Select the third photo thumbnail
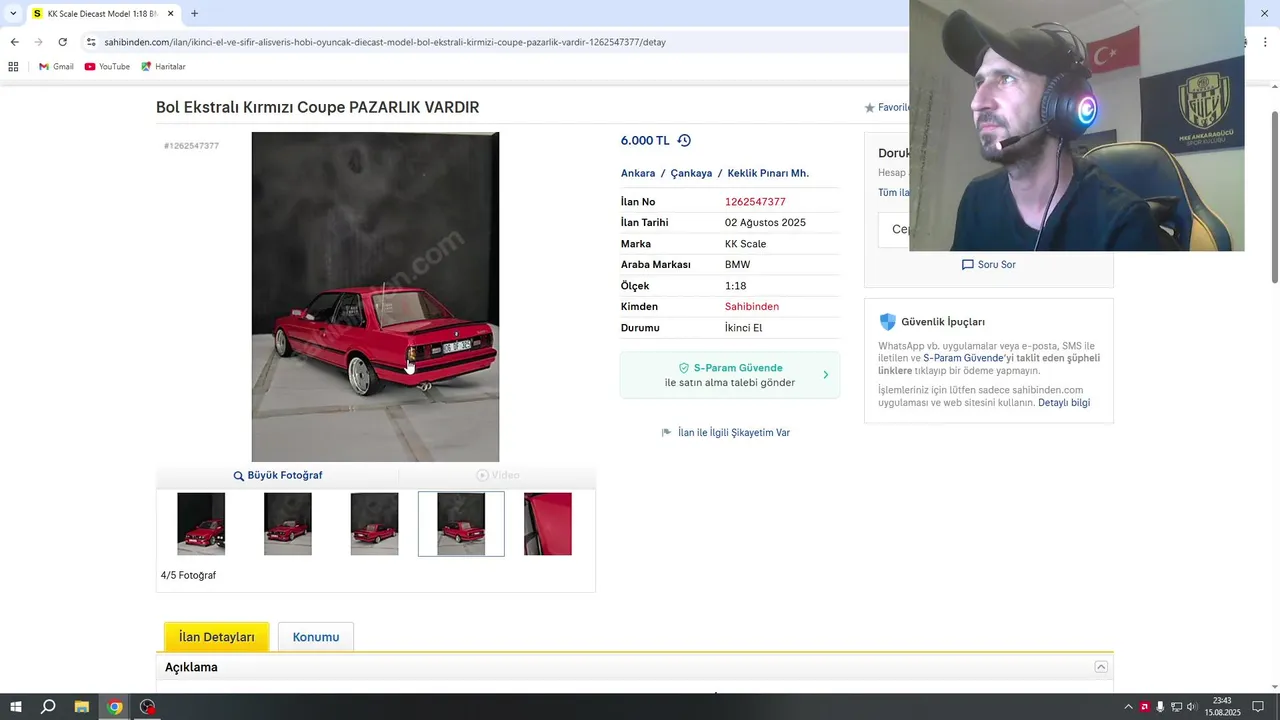 [374, 524]
